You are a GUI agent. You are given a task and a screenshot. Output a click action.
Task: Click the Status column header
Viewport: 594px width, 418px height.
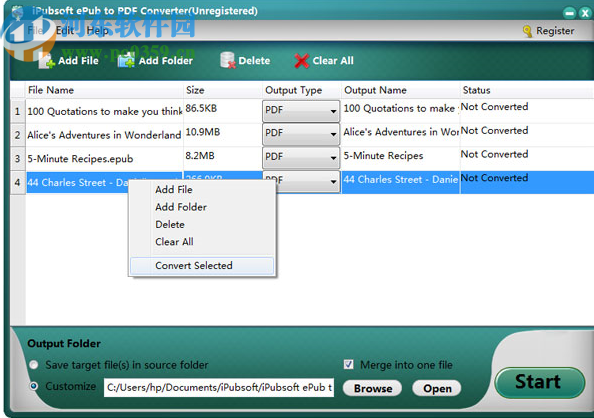[527, 90]
